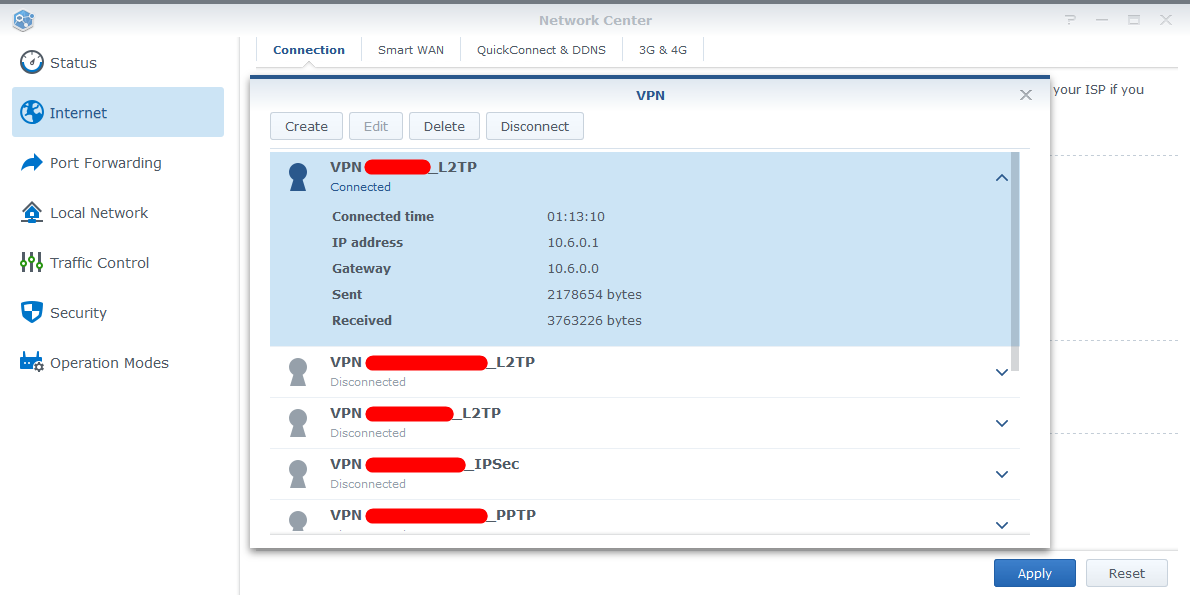This screenshot has height=595, width=1190.
Task: Collapse the connected L2TP VPN details
Action: (1001, 176)
